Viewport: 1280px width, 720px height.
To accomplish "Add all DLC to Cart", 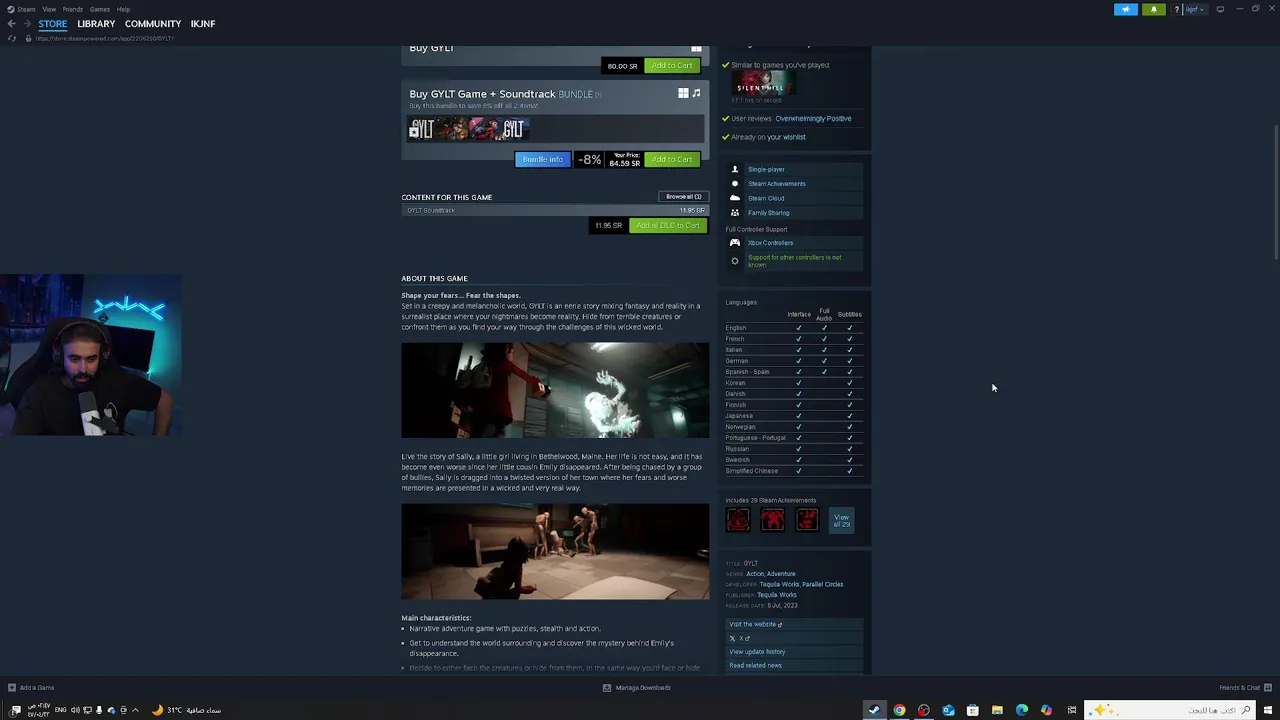I will [667, 226].
